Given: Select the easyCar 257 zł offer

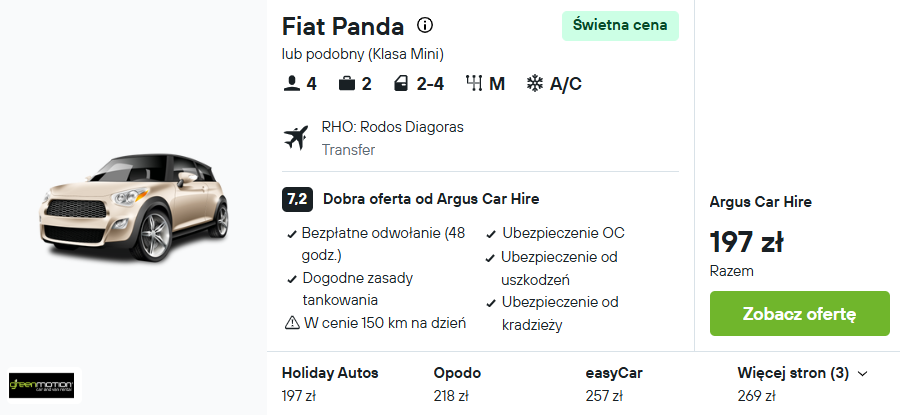Looking at the screenshot, I should 614,383.
